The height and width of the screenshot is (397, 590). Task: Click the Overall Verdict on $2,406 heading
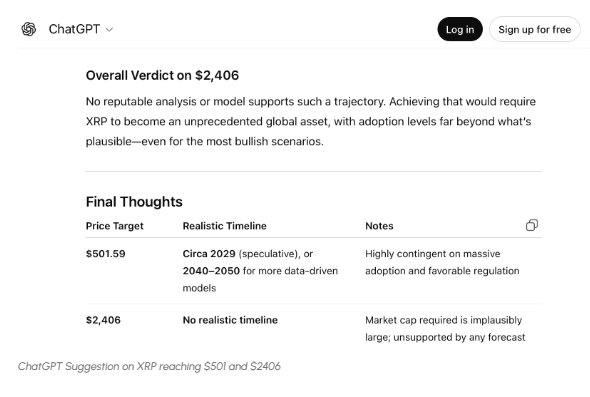(162, 75)
